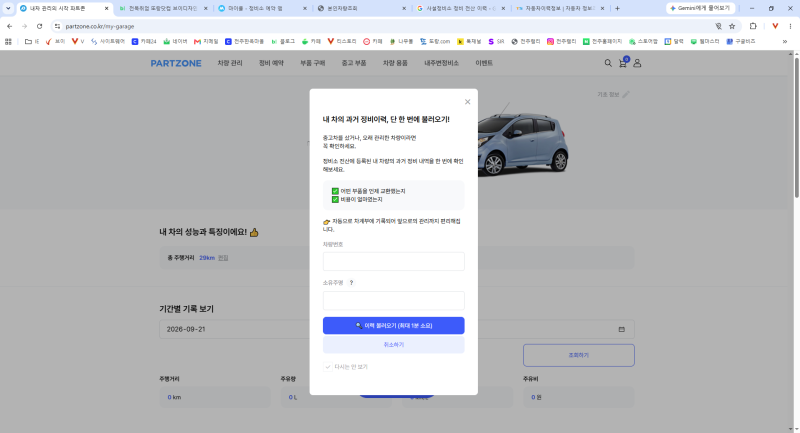Open the 중고 부품 menu
This screenshot has width=800, height=433.
tap(354, 63)
